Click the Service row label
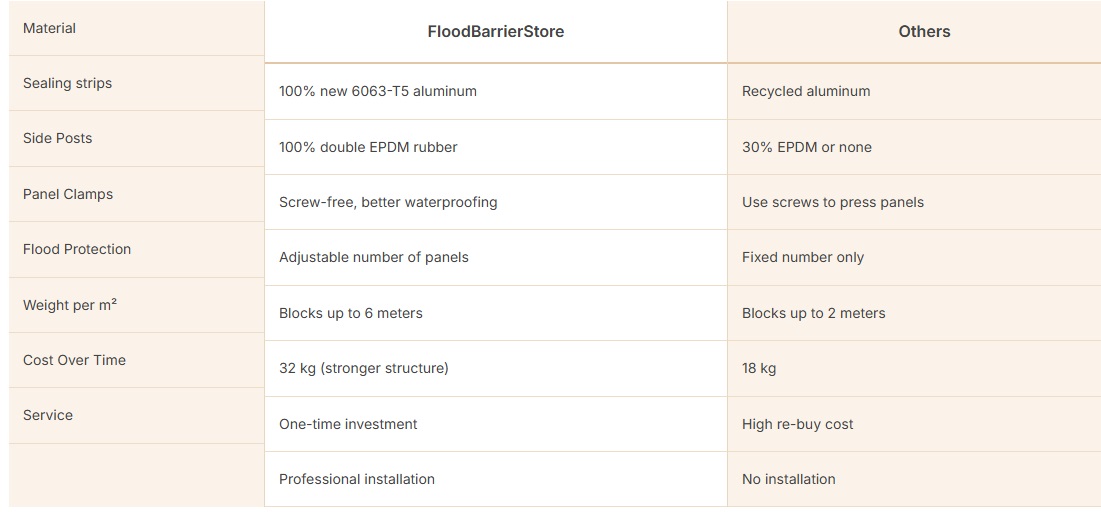 (48, 415)
